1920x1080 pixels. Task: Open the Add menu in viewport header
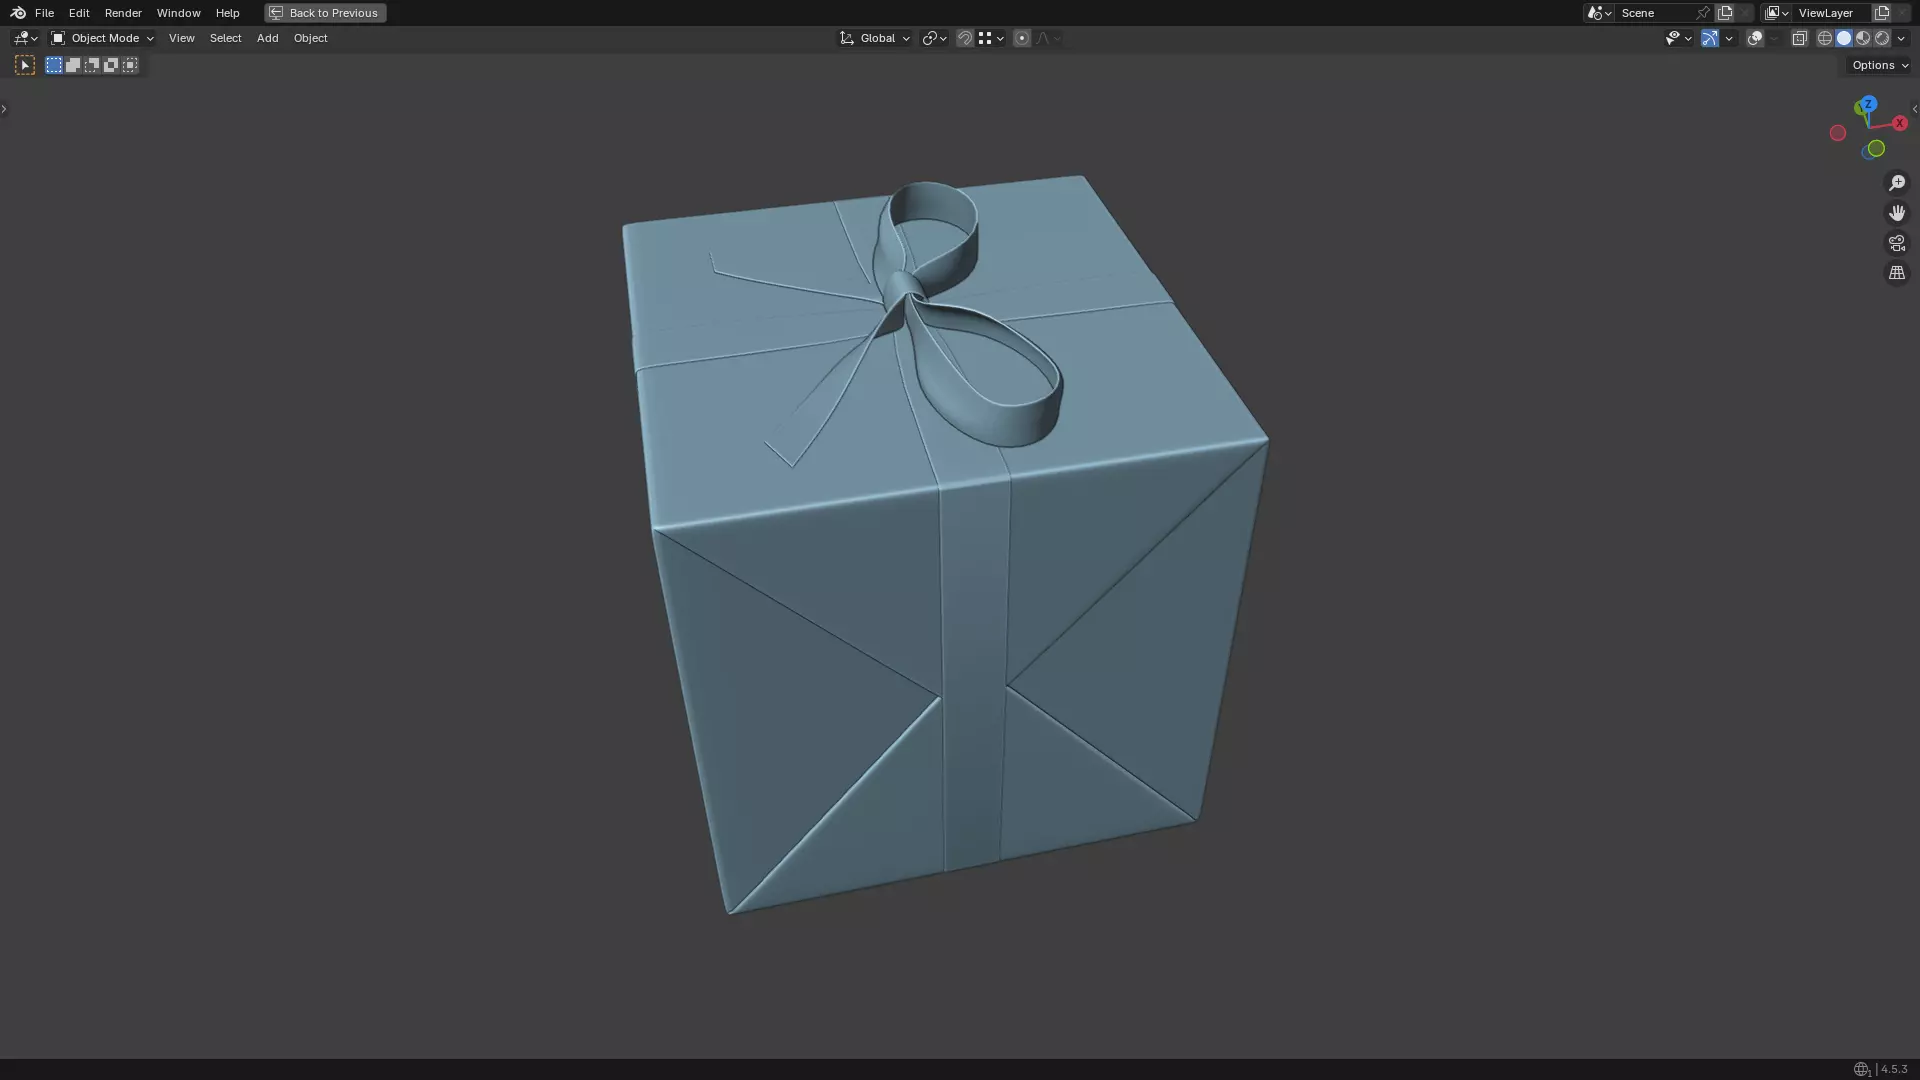click(267, 38)
